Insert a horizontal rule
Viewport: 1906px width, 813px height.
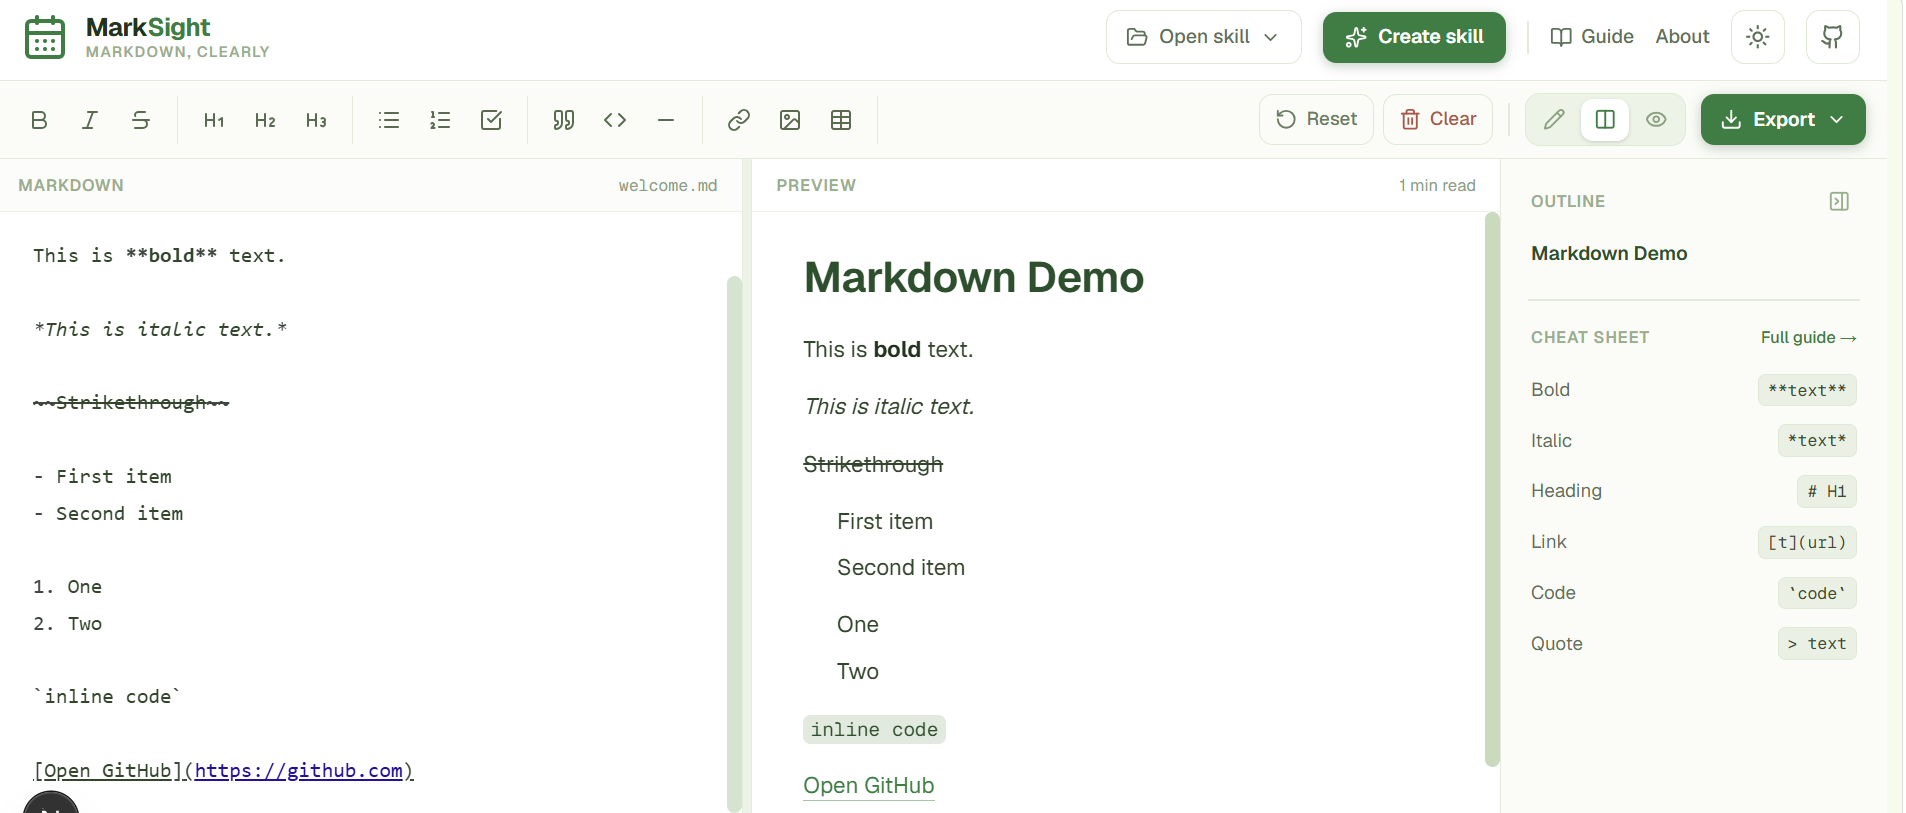click(x=666, y=120)
